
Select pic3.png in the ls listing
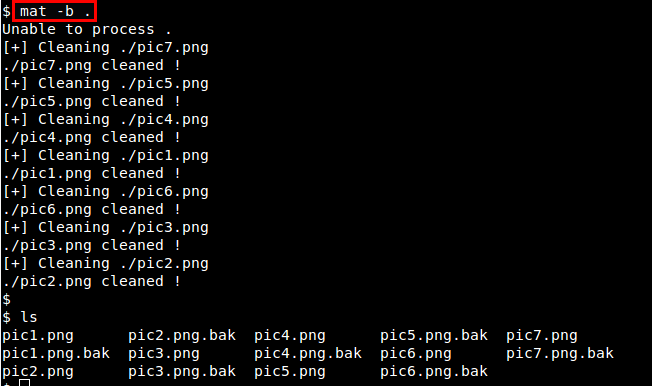pos(164,354)
